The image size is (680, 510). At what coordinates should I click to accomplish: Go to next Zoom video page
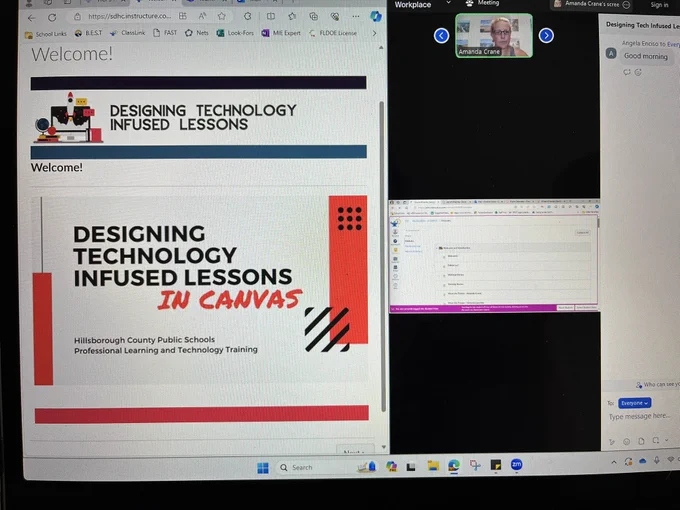[x=546, y=36]
